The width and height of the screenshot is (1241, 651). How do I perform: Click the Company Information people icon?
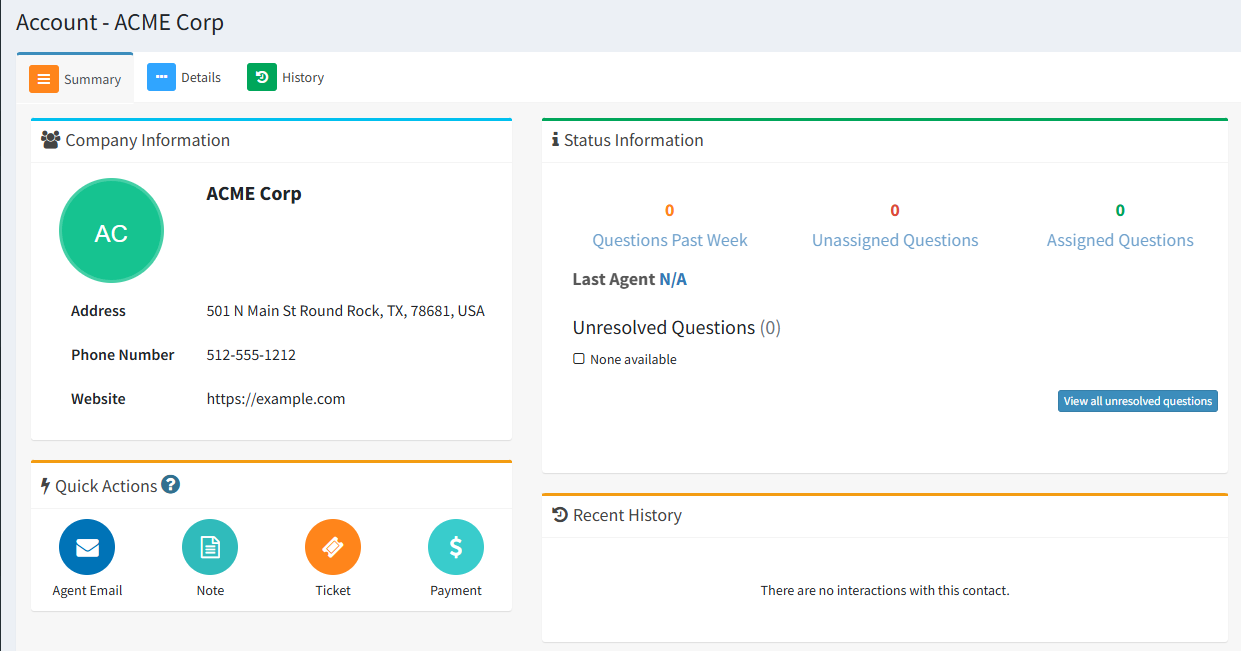coord(51,140)
